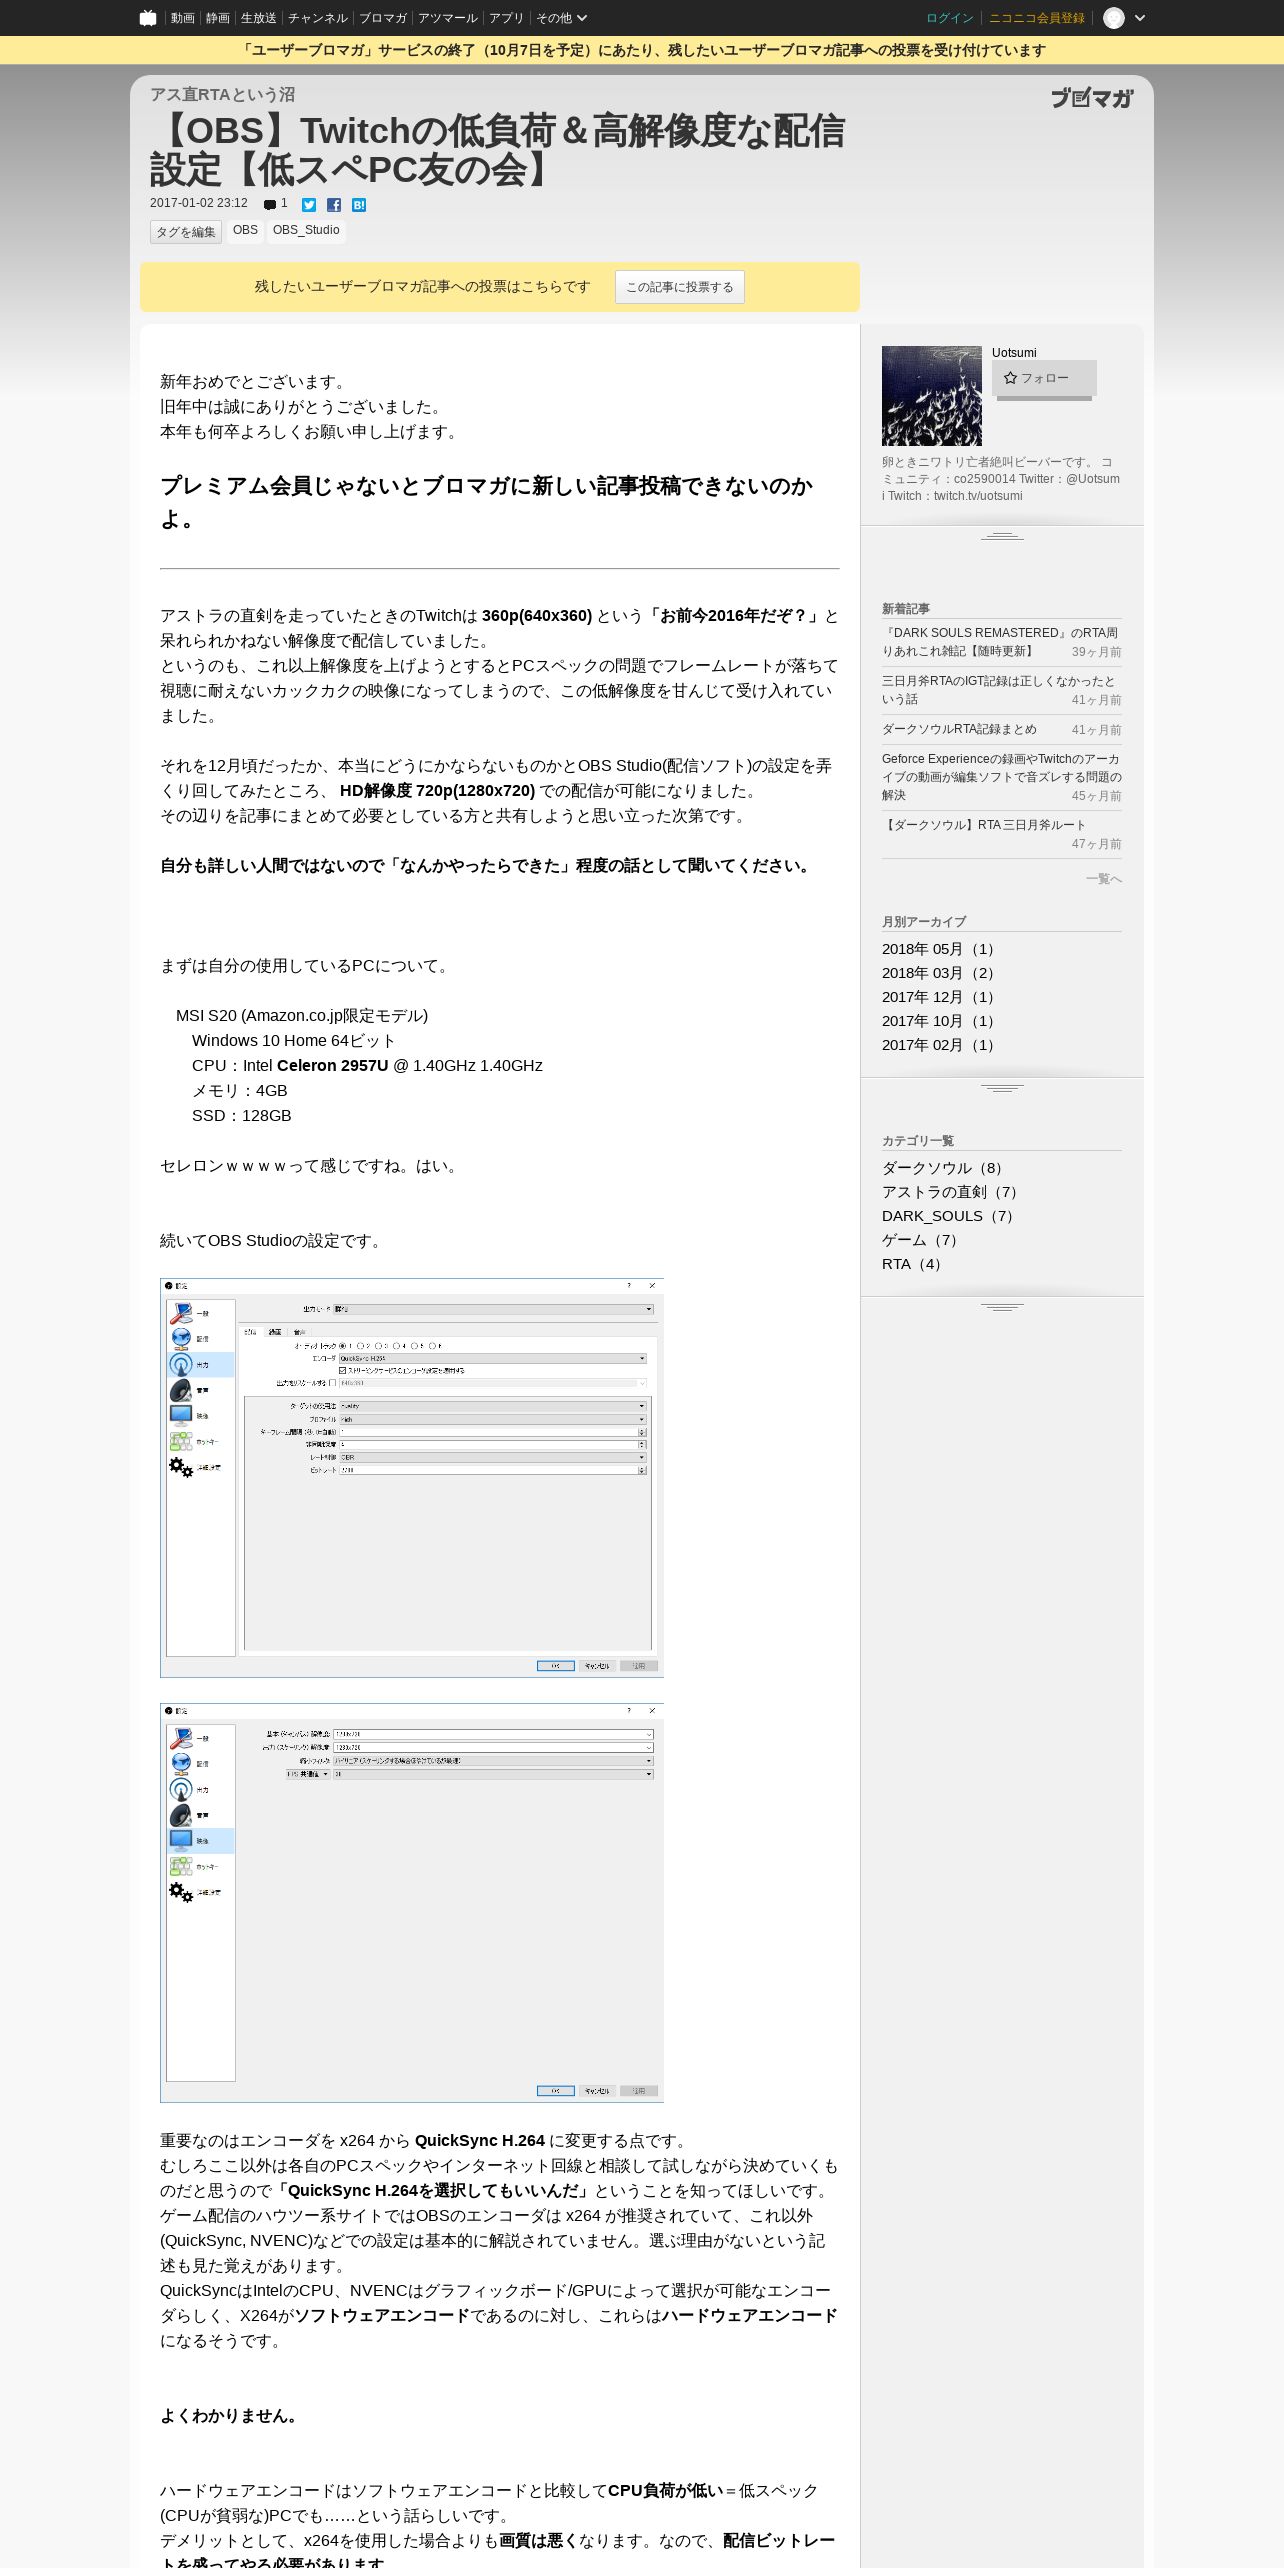Open archive 2018年 05月
Screen dimensions: 1284x2568
(x=940, y=949)
